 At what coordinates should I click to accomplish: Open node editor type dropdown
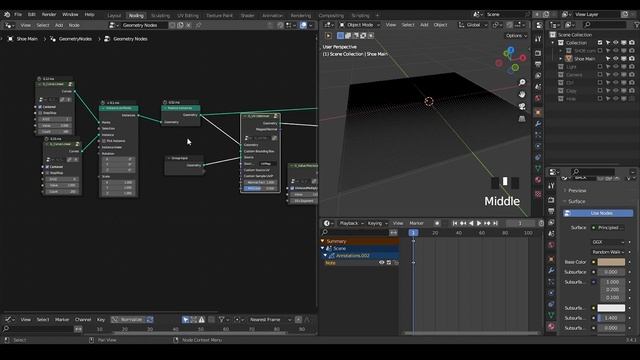[x=9, y=25]
